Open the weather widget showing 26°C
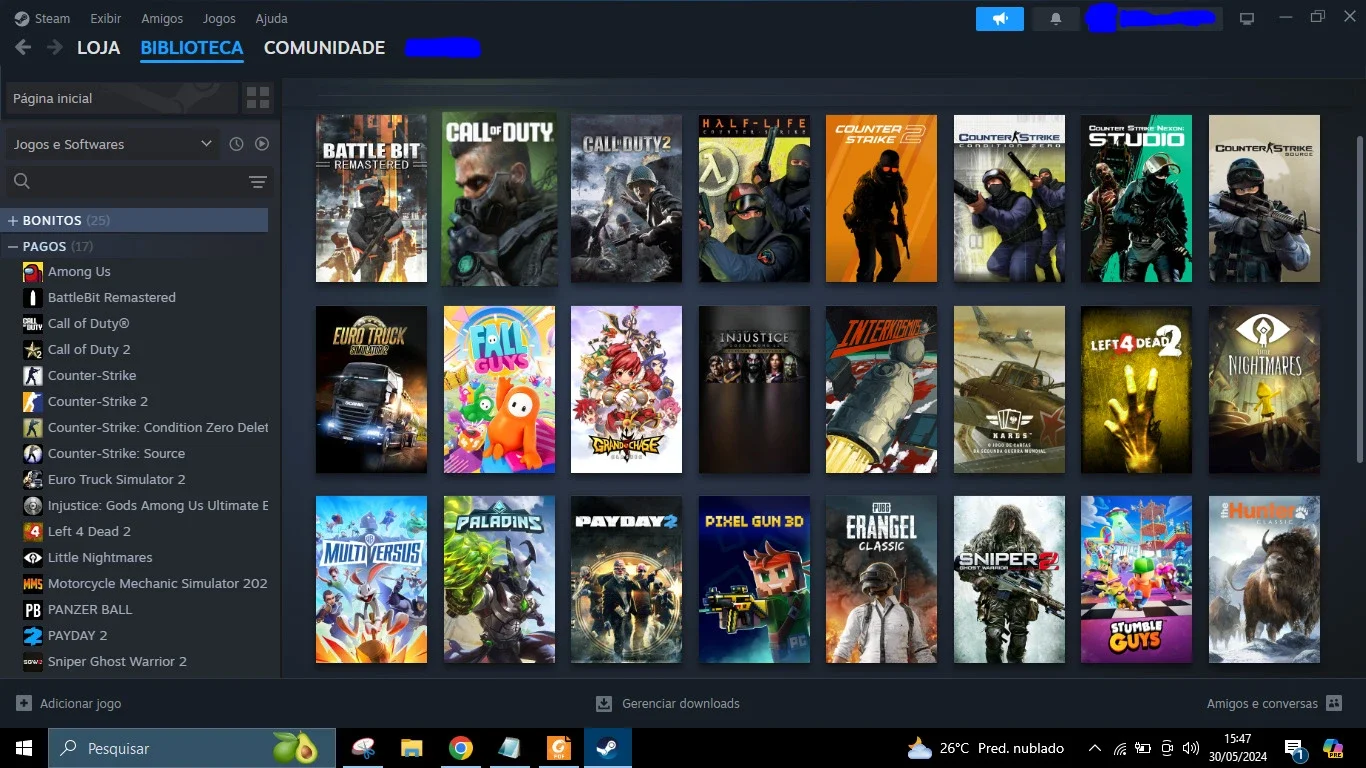 (x=986, y=748)
